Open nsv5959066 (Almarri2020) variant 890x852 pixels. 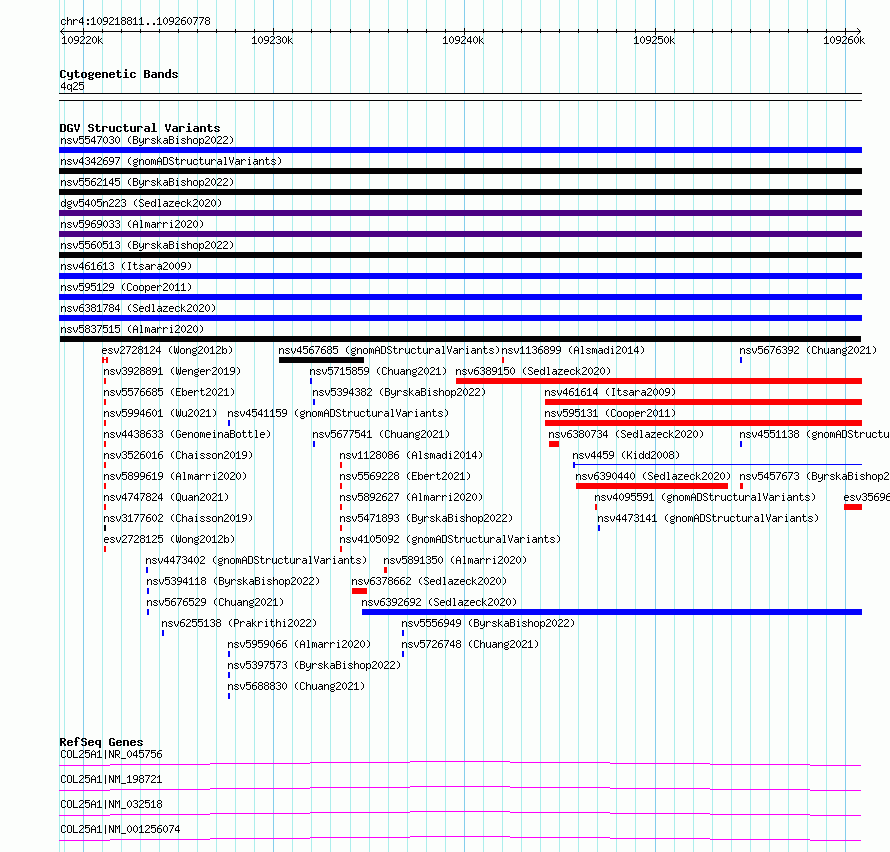pyautogui.click(x=299, y=644)
